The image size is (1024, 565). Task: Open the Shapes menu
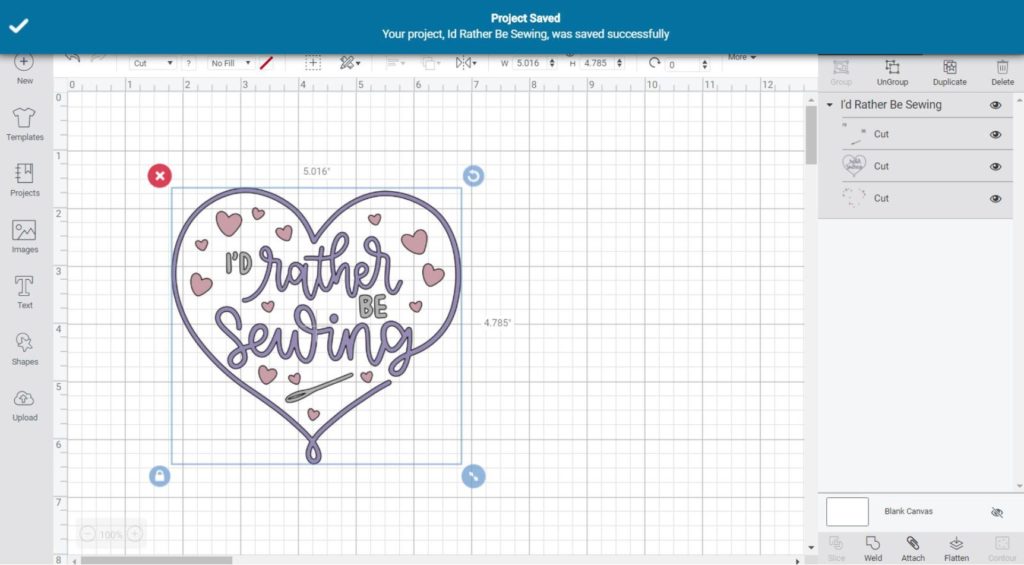coord(24,348)
